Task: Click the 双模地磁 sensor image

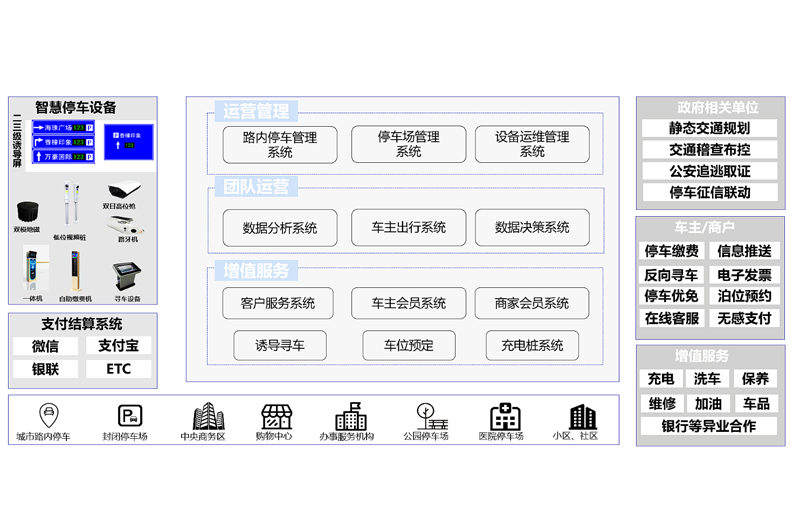Action: [x=29, y=211]
